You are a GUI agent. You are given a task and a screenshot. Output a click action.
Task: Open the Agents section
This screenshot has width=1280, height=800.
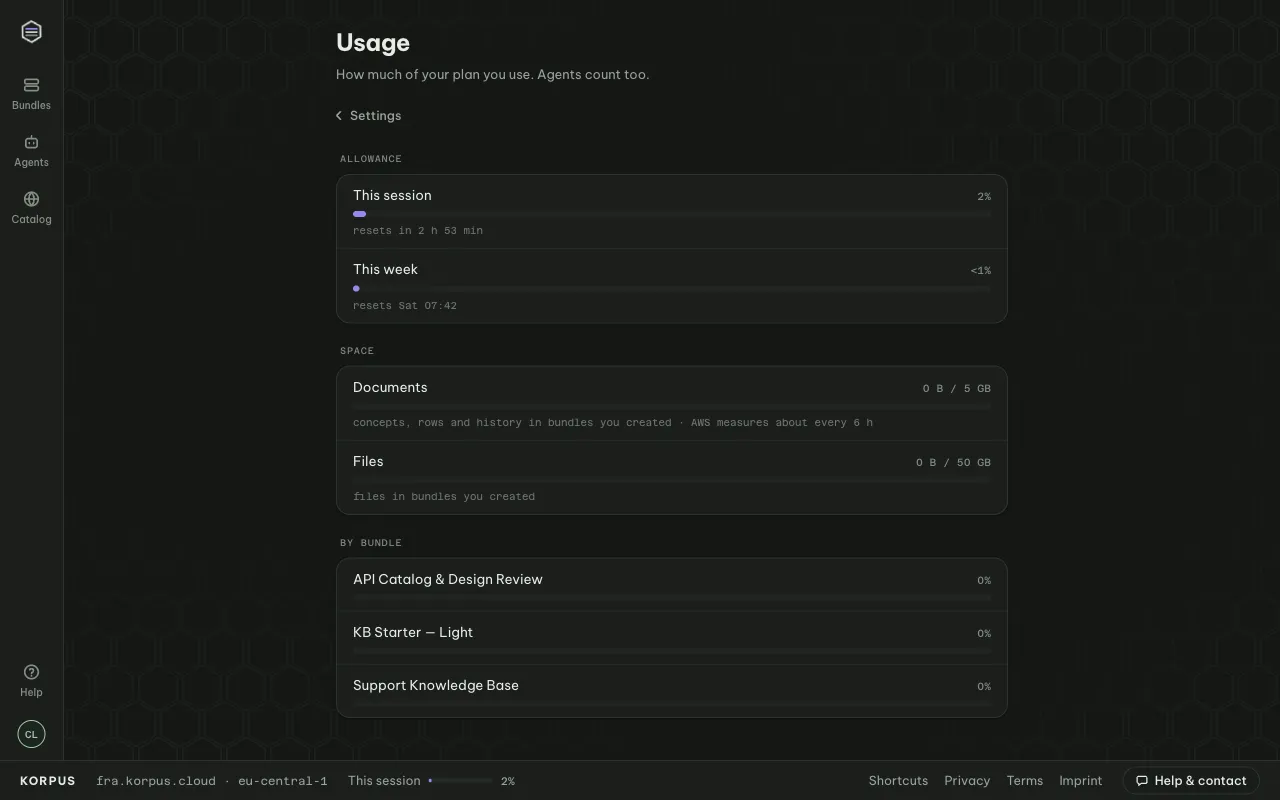pyautogui.click(x=31, y=151)
